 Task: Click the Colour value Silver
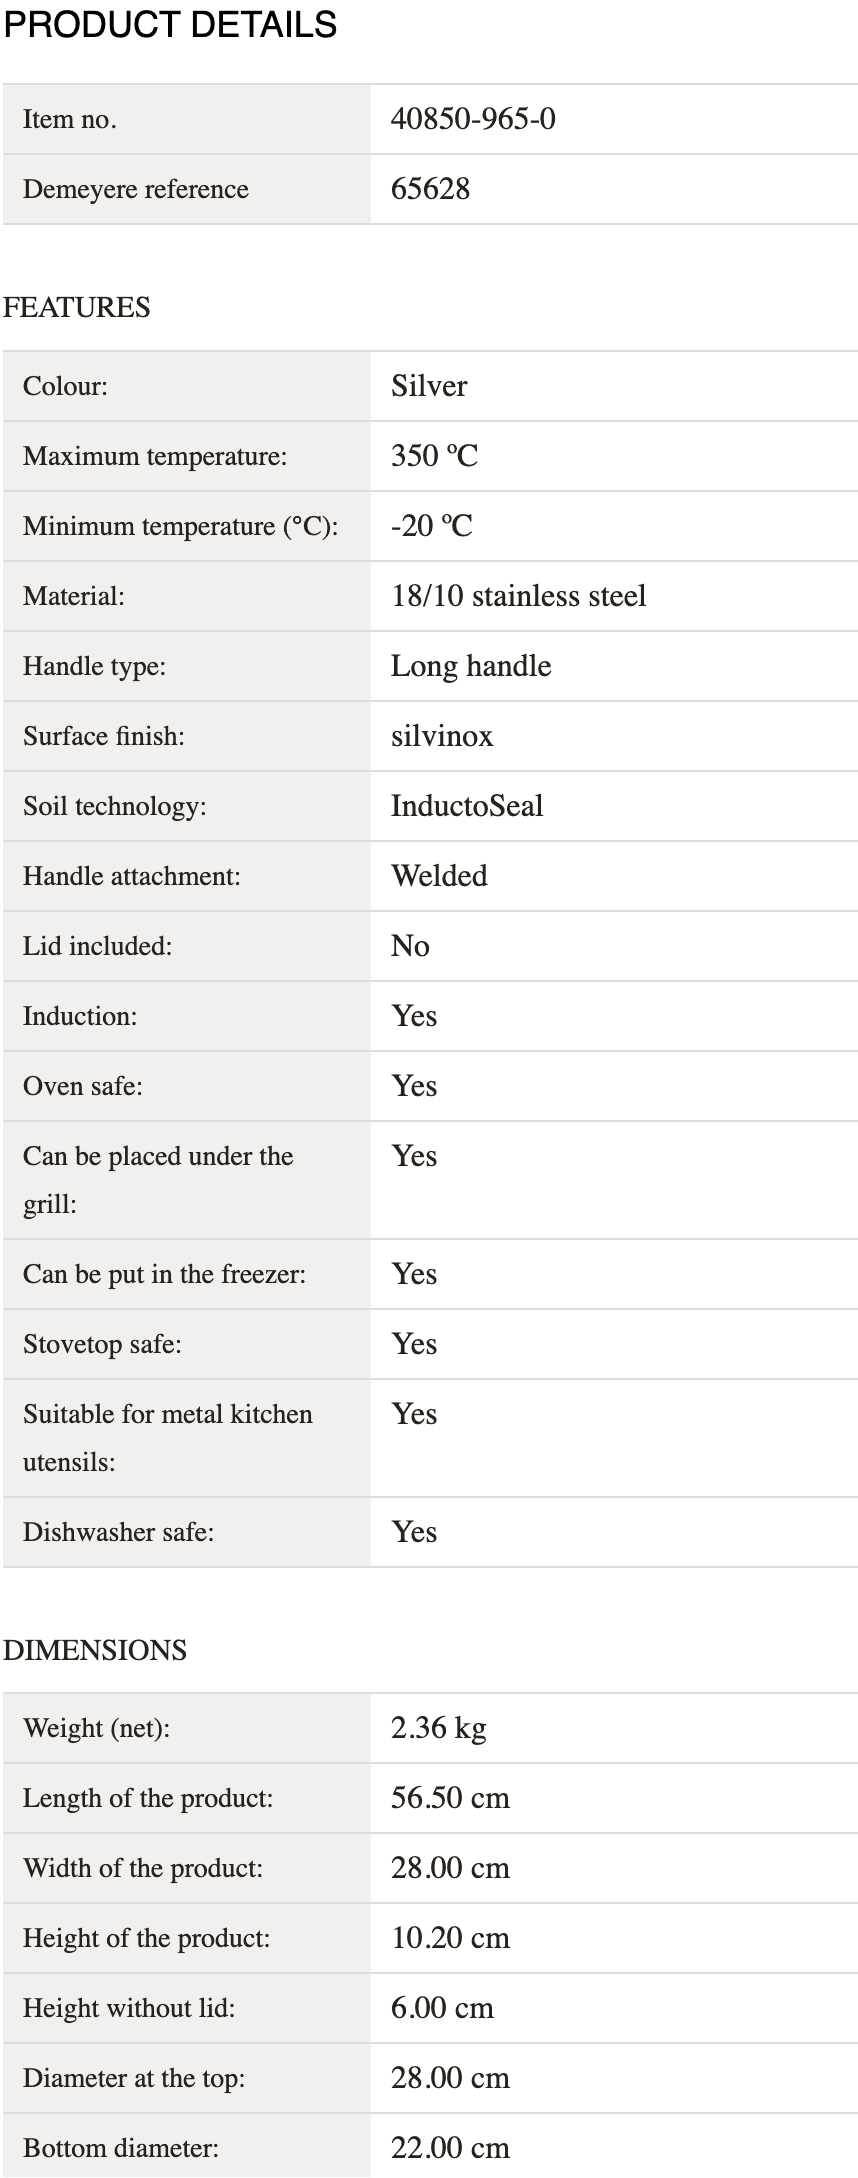[429, 386]
